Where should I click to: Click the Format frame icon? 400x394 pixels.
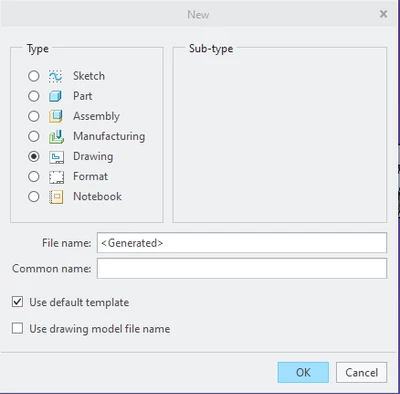pyautogui.click(x=56, y=177)
